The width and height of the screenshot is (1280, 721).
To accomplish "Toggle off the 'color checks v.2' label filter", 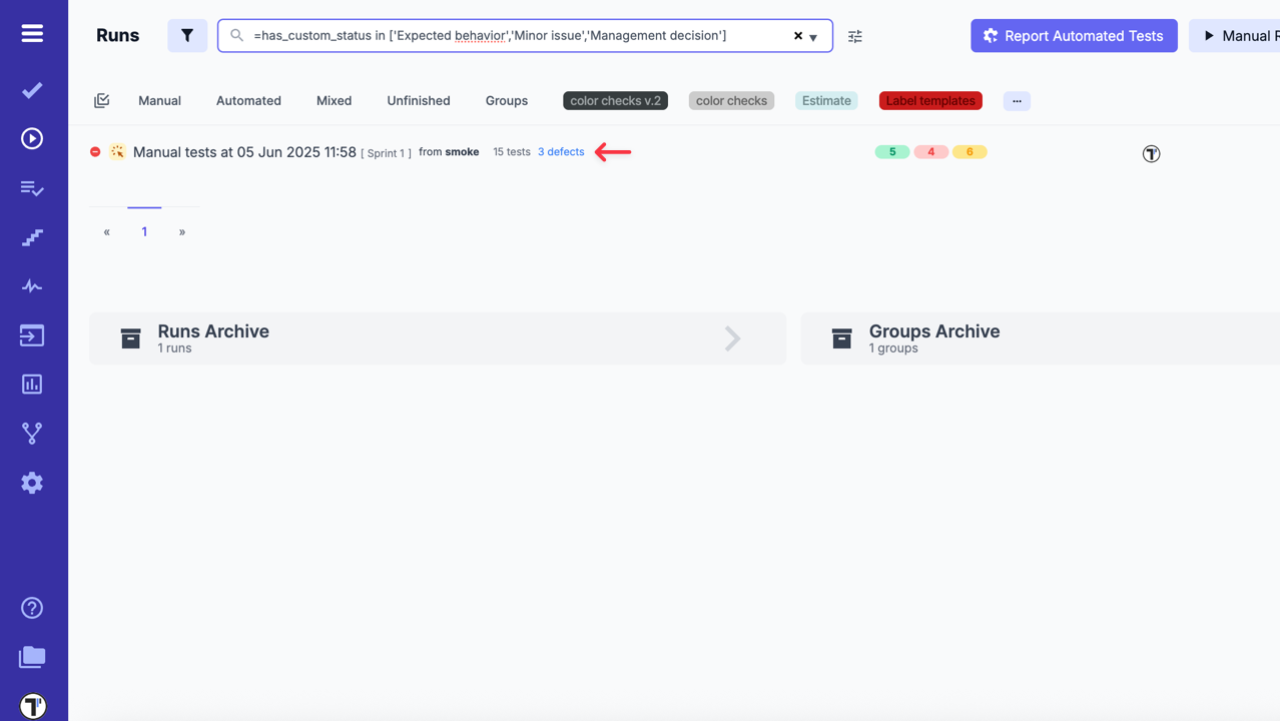I will click(x=615, y=100).
